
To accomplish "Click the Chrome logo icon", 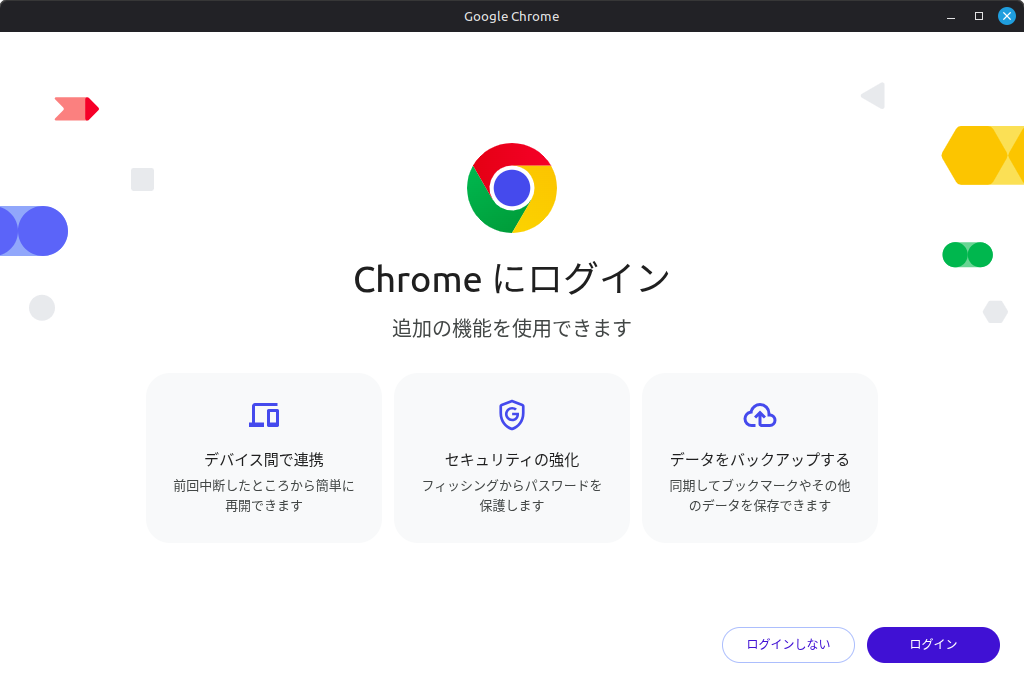I will [x=512, y=188].
